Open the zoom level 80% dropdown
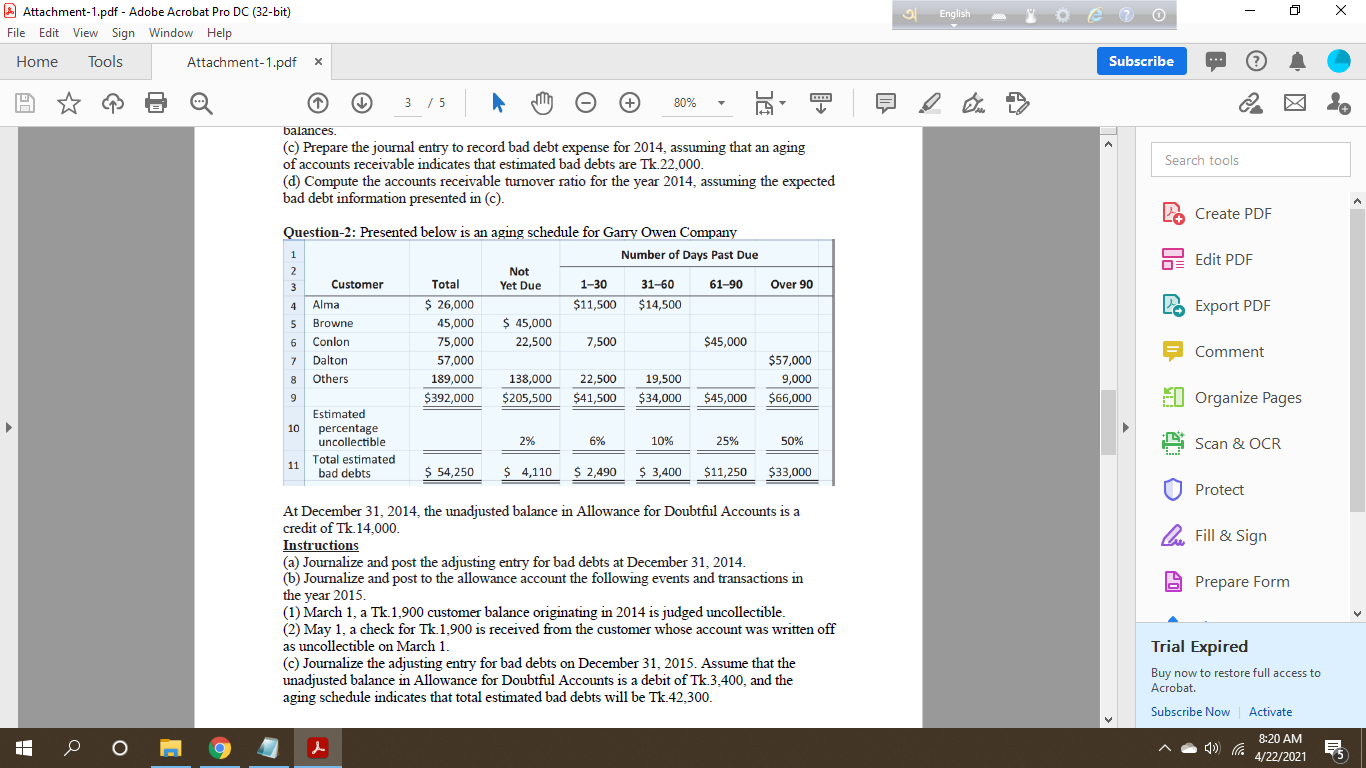Image resolution: width=1366 pixels, height=768 pixels. (x=698, y=103)
